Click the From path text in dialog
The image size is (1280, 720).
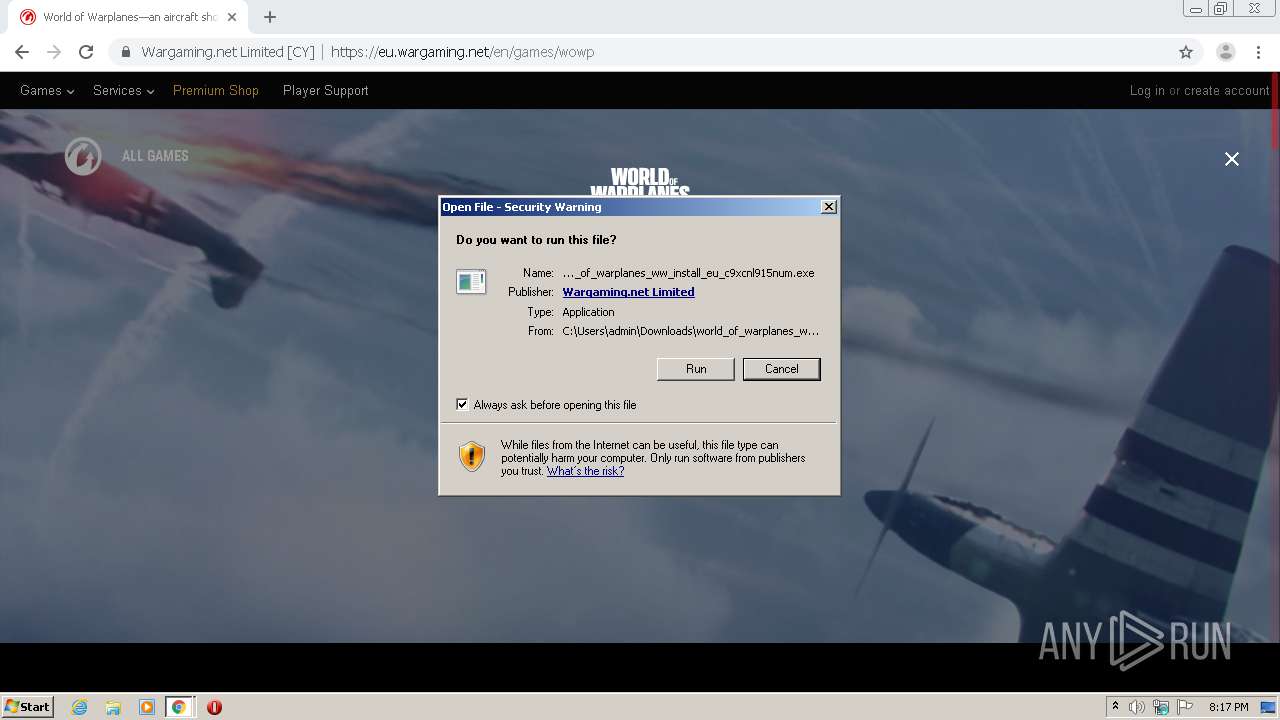point(691,331)
